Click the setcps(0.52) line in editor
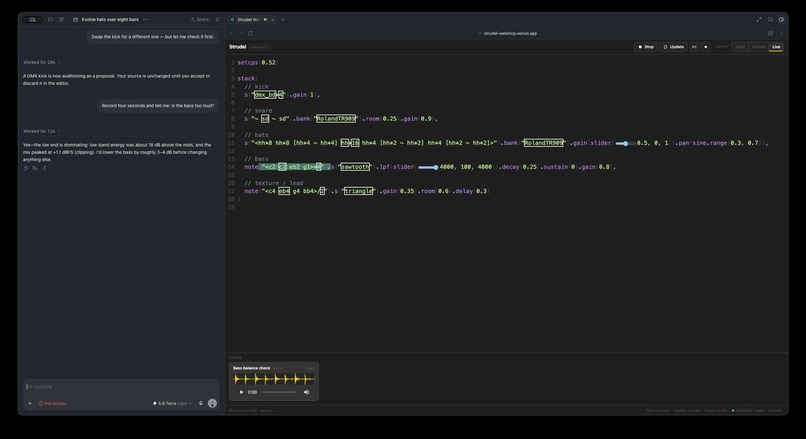Image resolution: width=806 pixels, height=439 pixels. [x=257, y=62]
